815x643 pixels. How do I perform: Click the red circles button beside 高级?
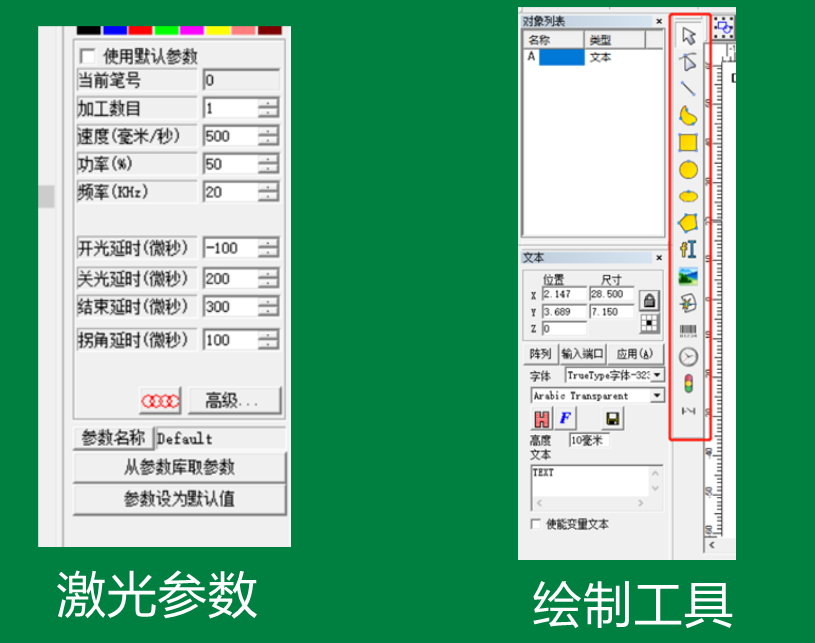(x=160, y=401)
